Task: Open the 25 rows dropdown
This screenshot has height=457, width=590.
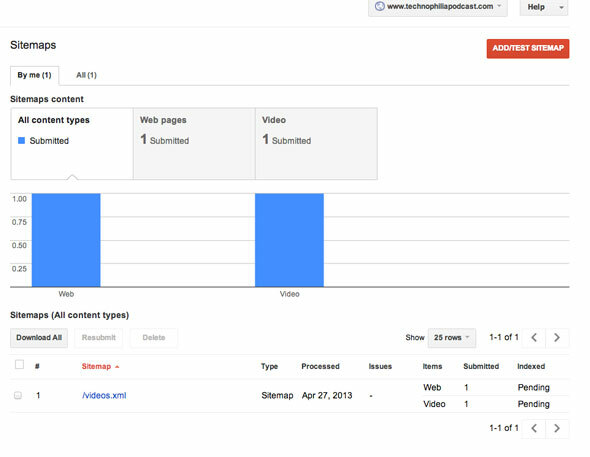Action: (x=452, y=337)
